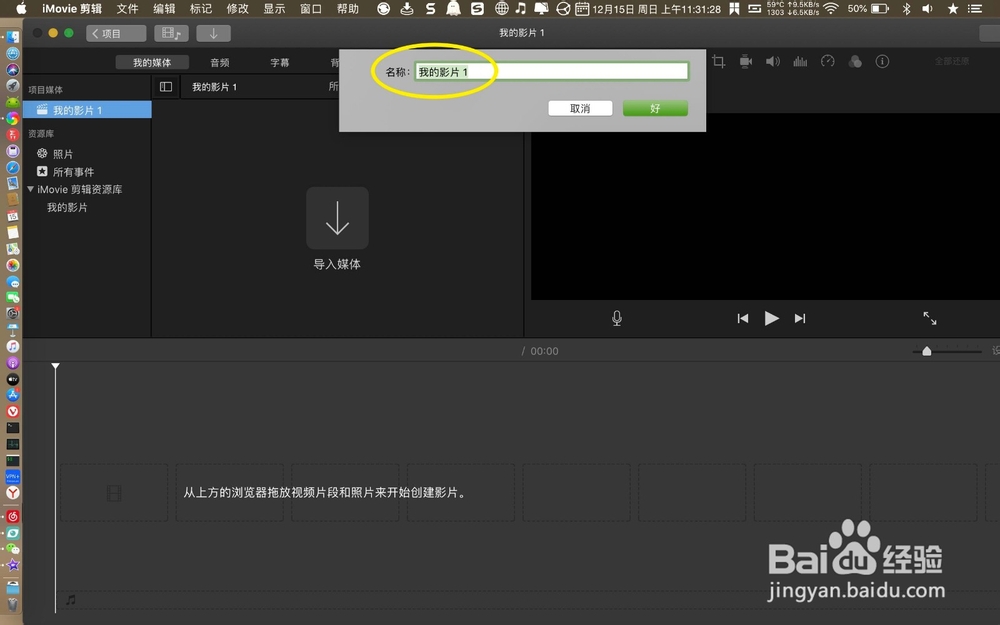The width and height of the screenshot is (1000, 625).
Task: Switch to the 字幕 tab
Action: (279, 62)
